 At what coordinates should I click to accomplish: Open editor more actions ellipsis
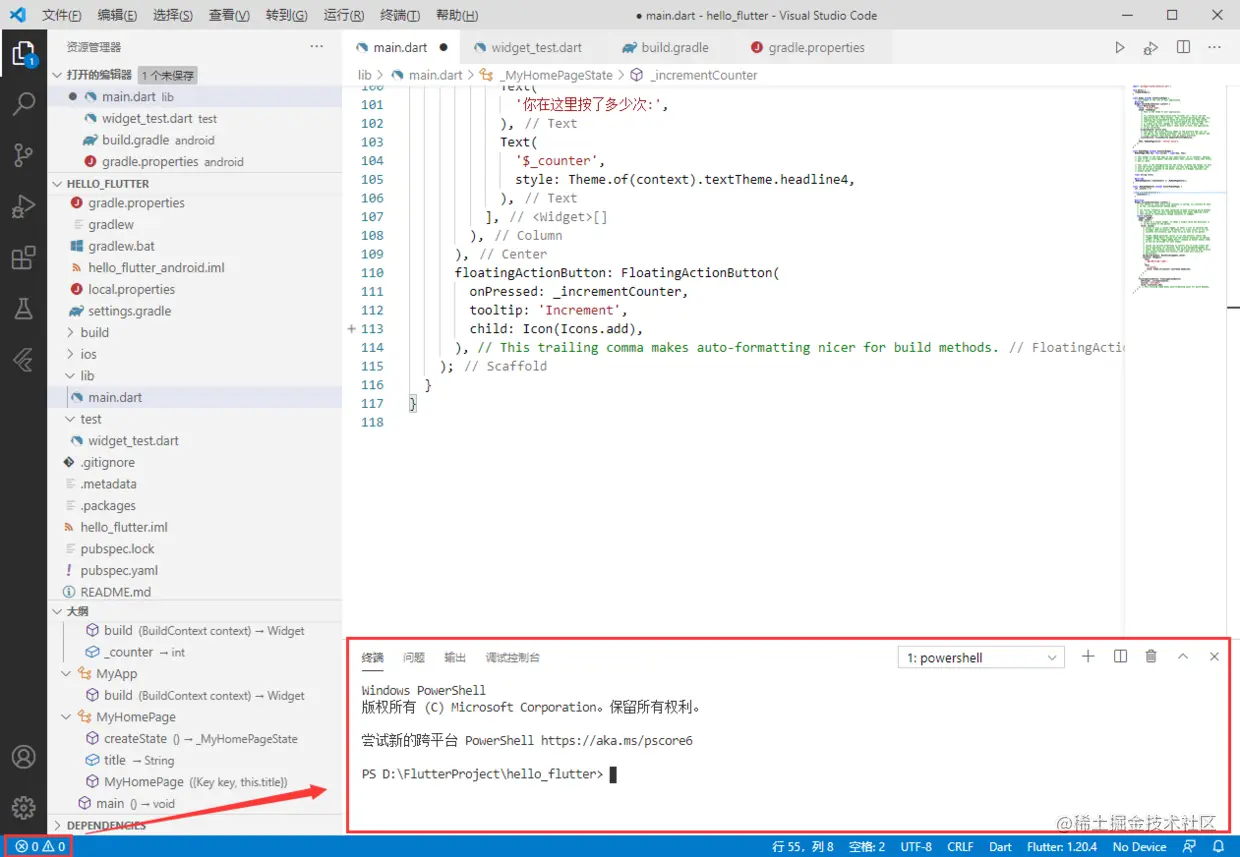pos(1214,47)
